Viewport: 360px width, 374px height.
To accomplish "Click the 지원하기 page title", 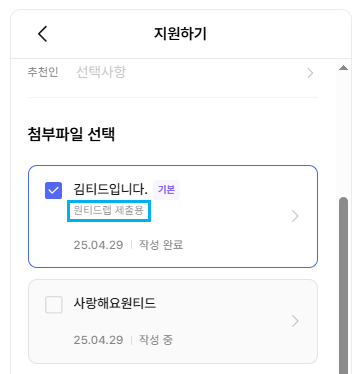I will coord(180,34).
